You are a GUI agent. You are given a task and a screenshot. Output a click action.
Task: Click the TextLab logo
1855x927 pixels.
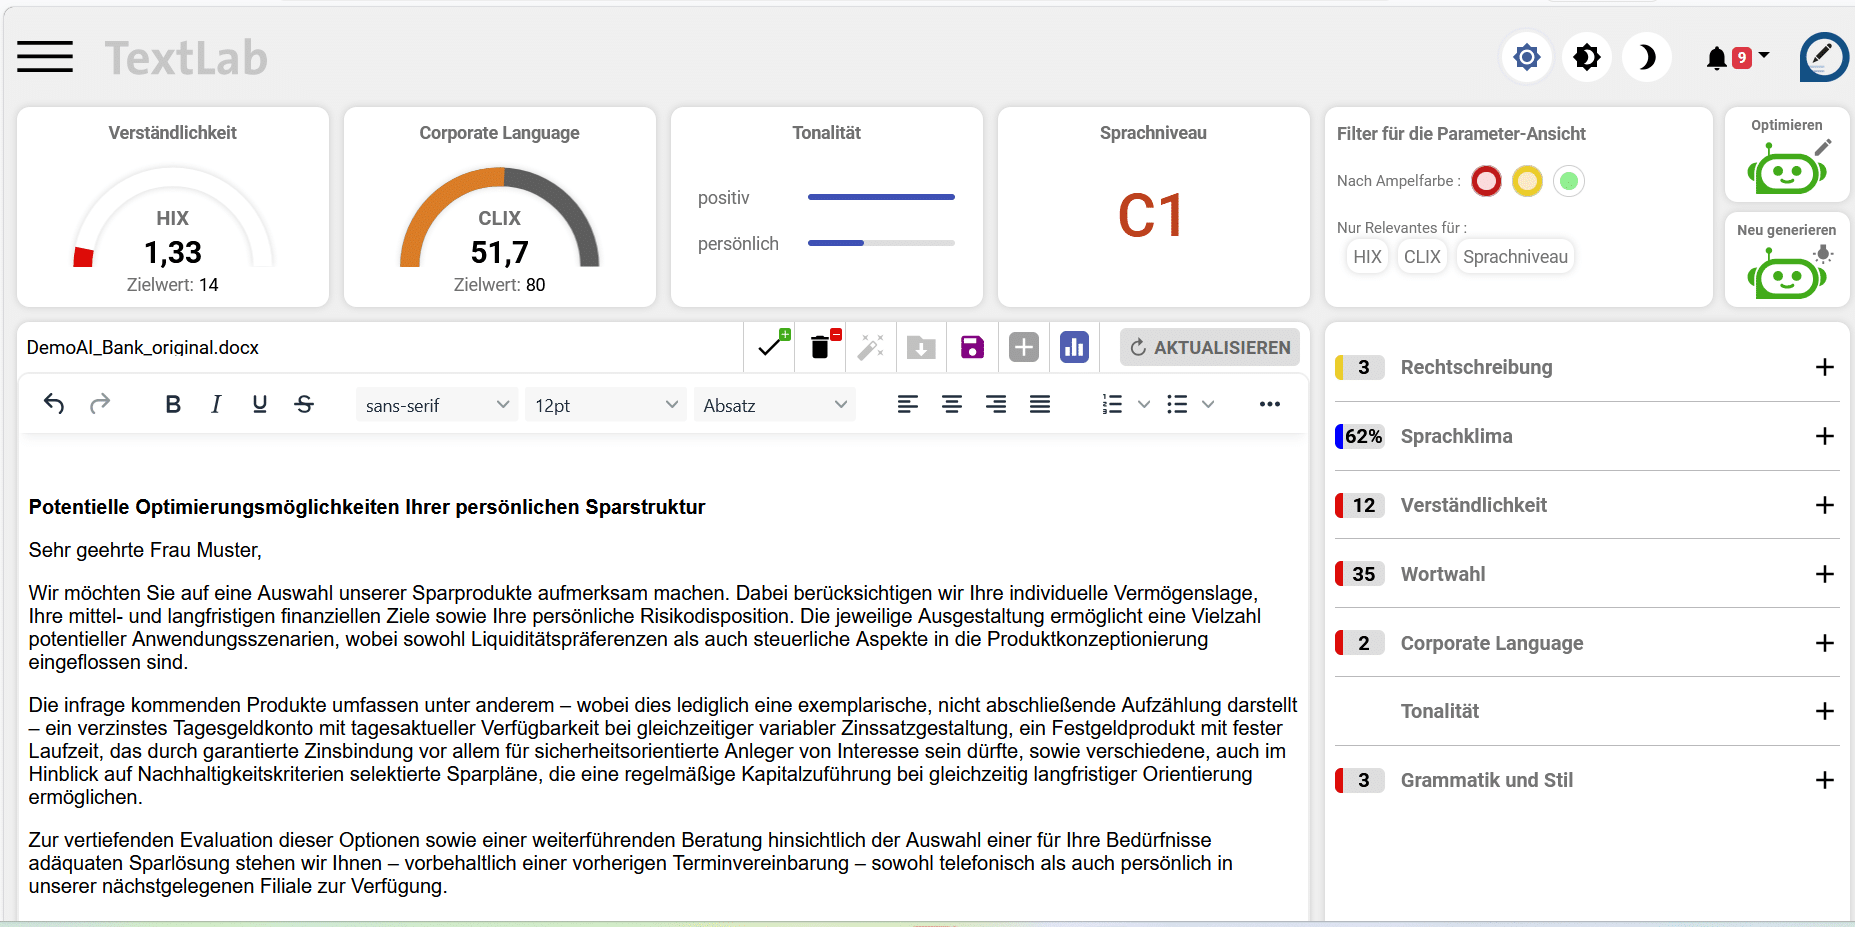pyautogui.click(x=186, y=58)
